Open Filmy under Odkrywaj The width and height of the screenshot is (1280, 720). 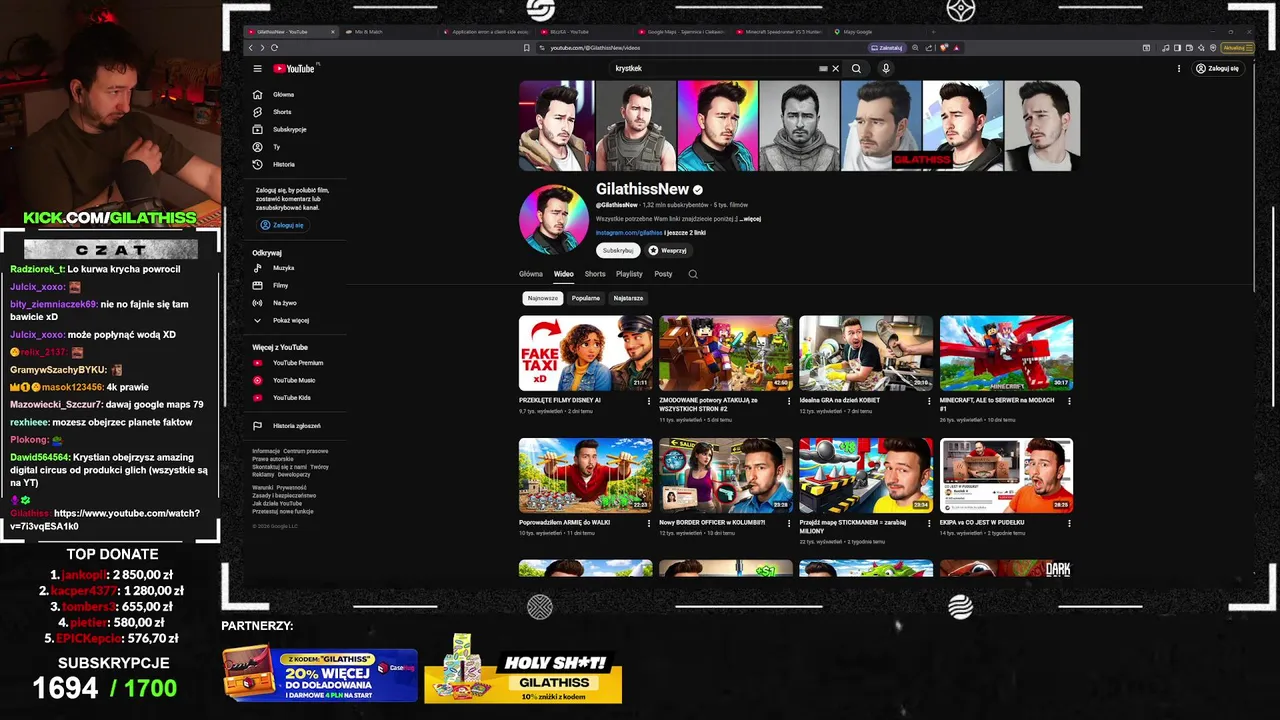[280, 285]
